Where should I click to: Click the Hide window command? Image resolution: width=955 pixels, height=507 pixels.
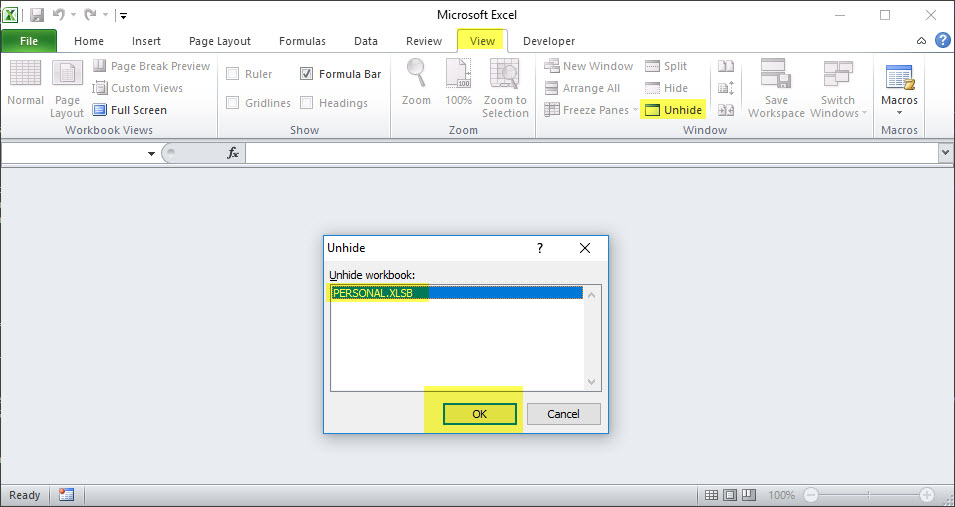pos(666,88)
